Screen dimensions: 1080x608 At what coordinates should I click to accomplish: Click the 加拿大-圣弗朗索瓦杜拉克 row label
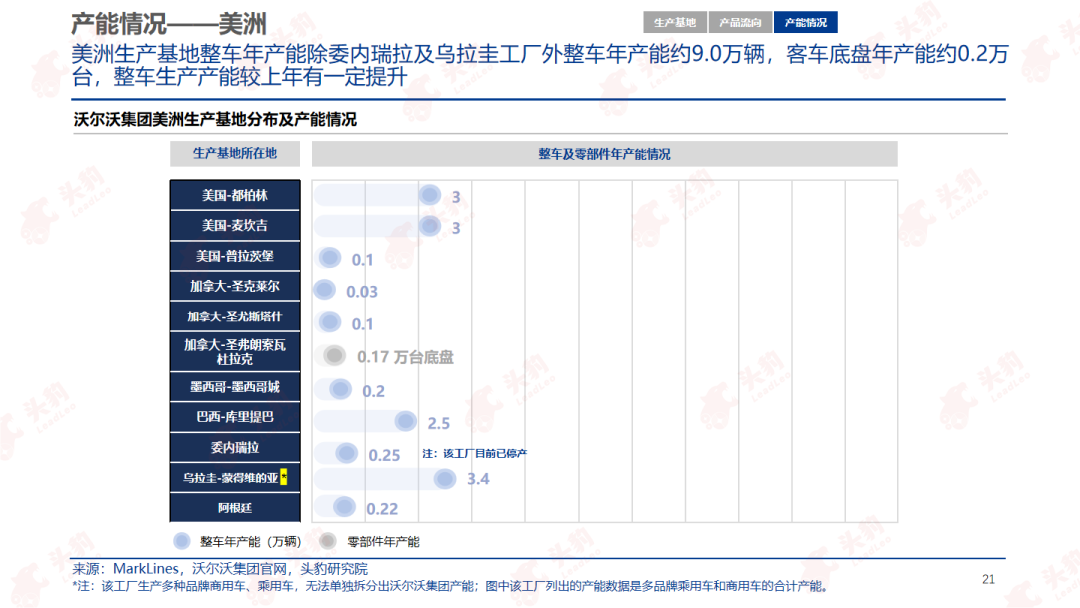(235, 352)
